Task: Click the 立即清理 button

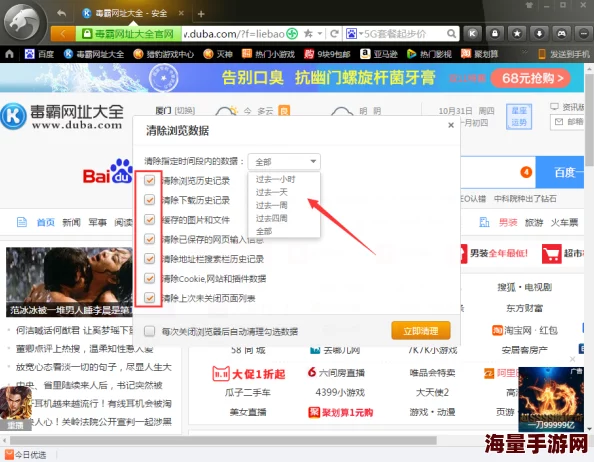Action: click(421, 331)
